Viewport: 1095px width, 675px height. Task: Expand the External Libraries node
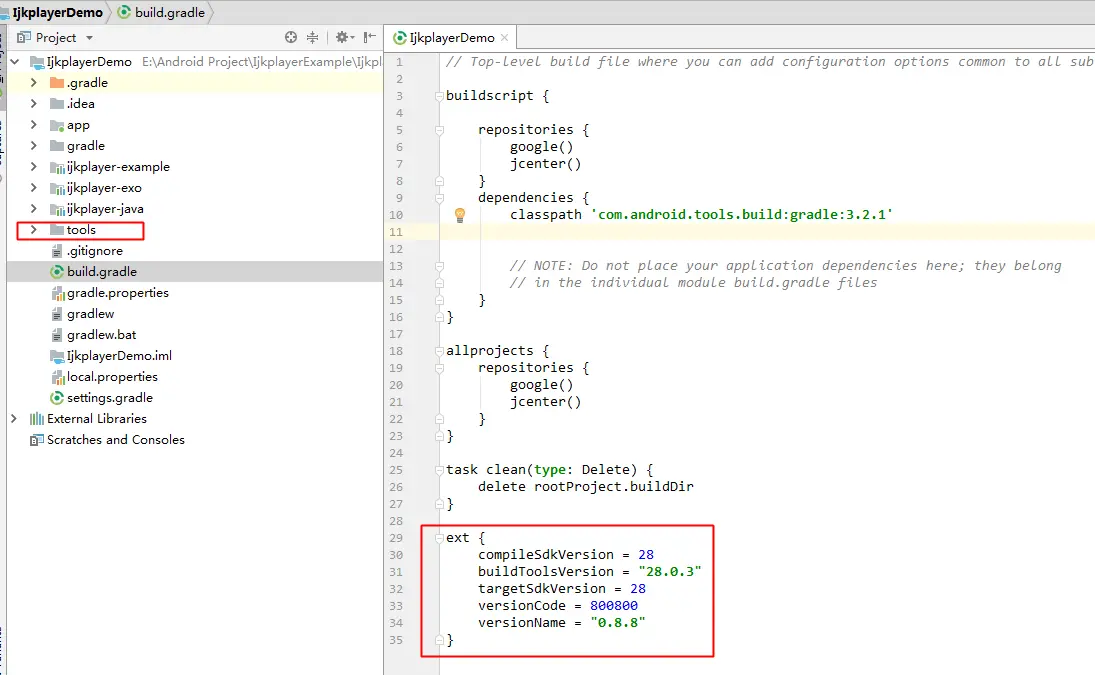click(14, 418)
